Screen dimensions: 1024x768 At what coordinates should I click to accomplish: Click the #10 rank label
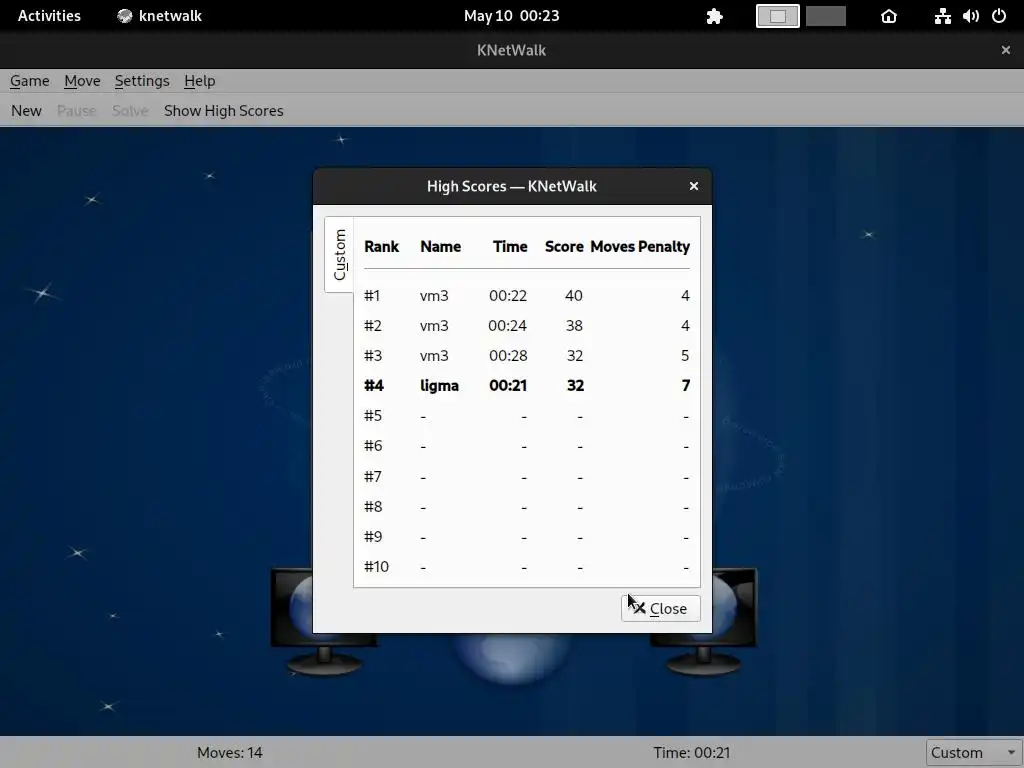coord(376,567)
